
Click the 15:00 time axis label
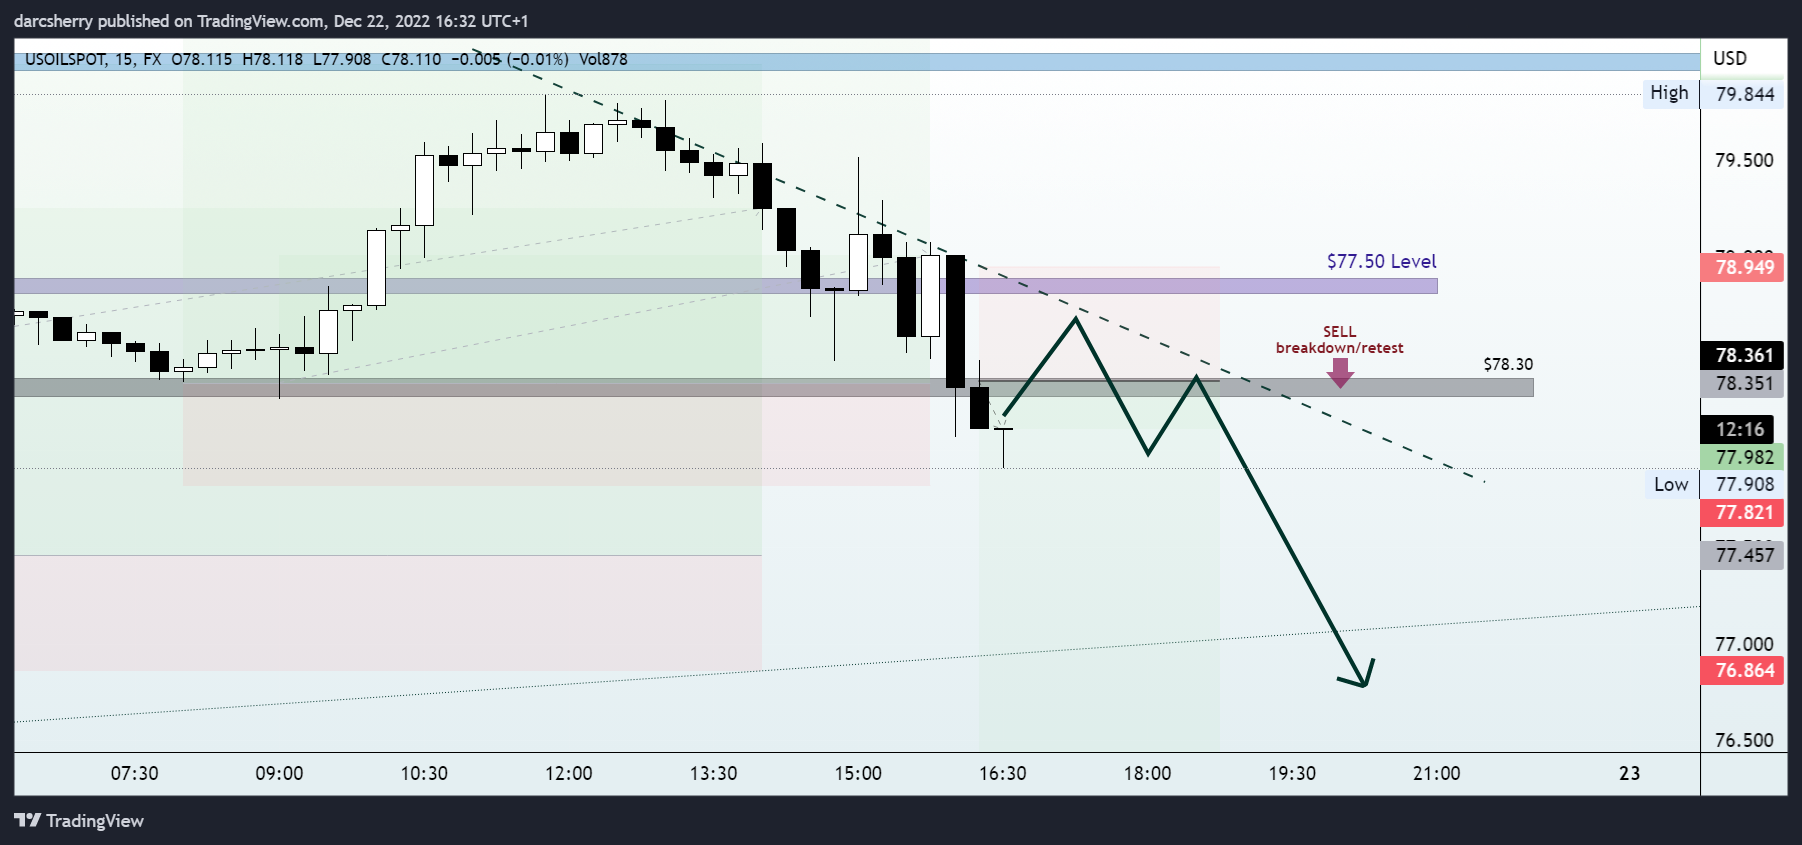[858, 773]
